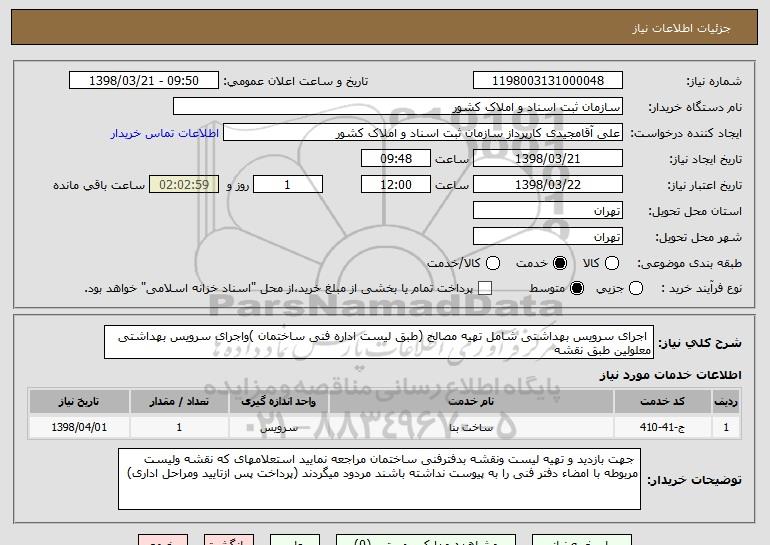Viewport: 770px width, 545px height.
Task: Click the استان محل تحویل field تهران
Action: 548,211
